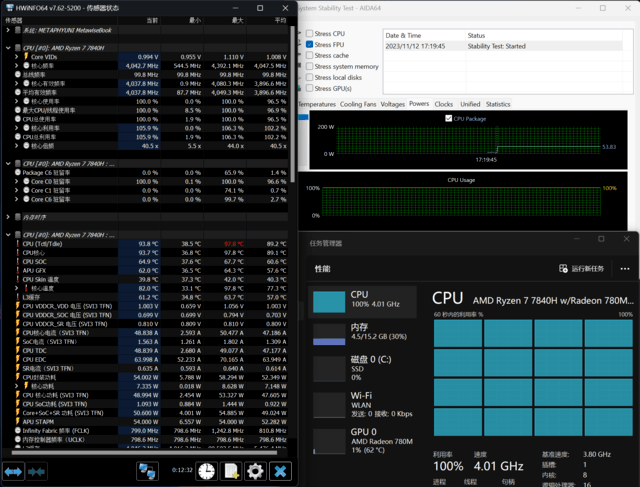Enable Stress cache checkbox
The width and height of the screenshot is (640, 487).
coord(309,55)
